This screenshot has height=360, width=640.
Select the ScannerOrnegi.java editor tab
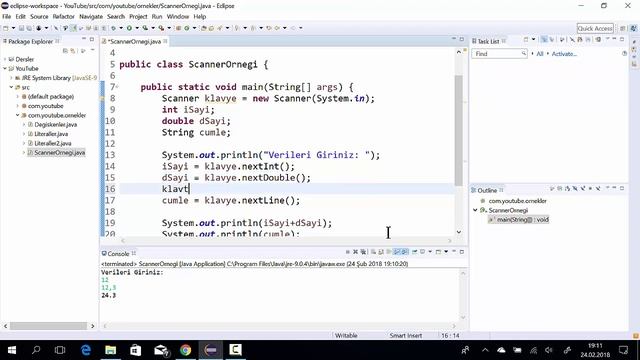[x=134, y=41]
